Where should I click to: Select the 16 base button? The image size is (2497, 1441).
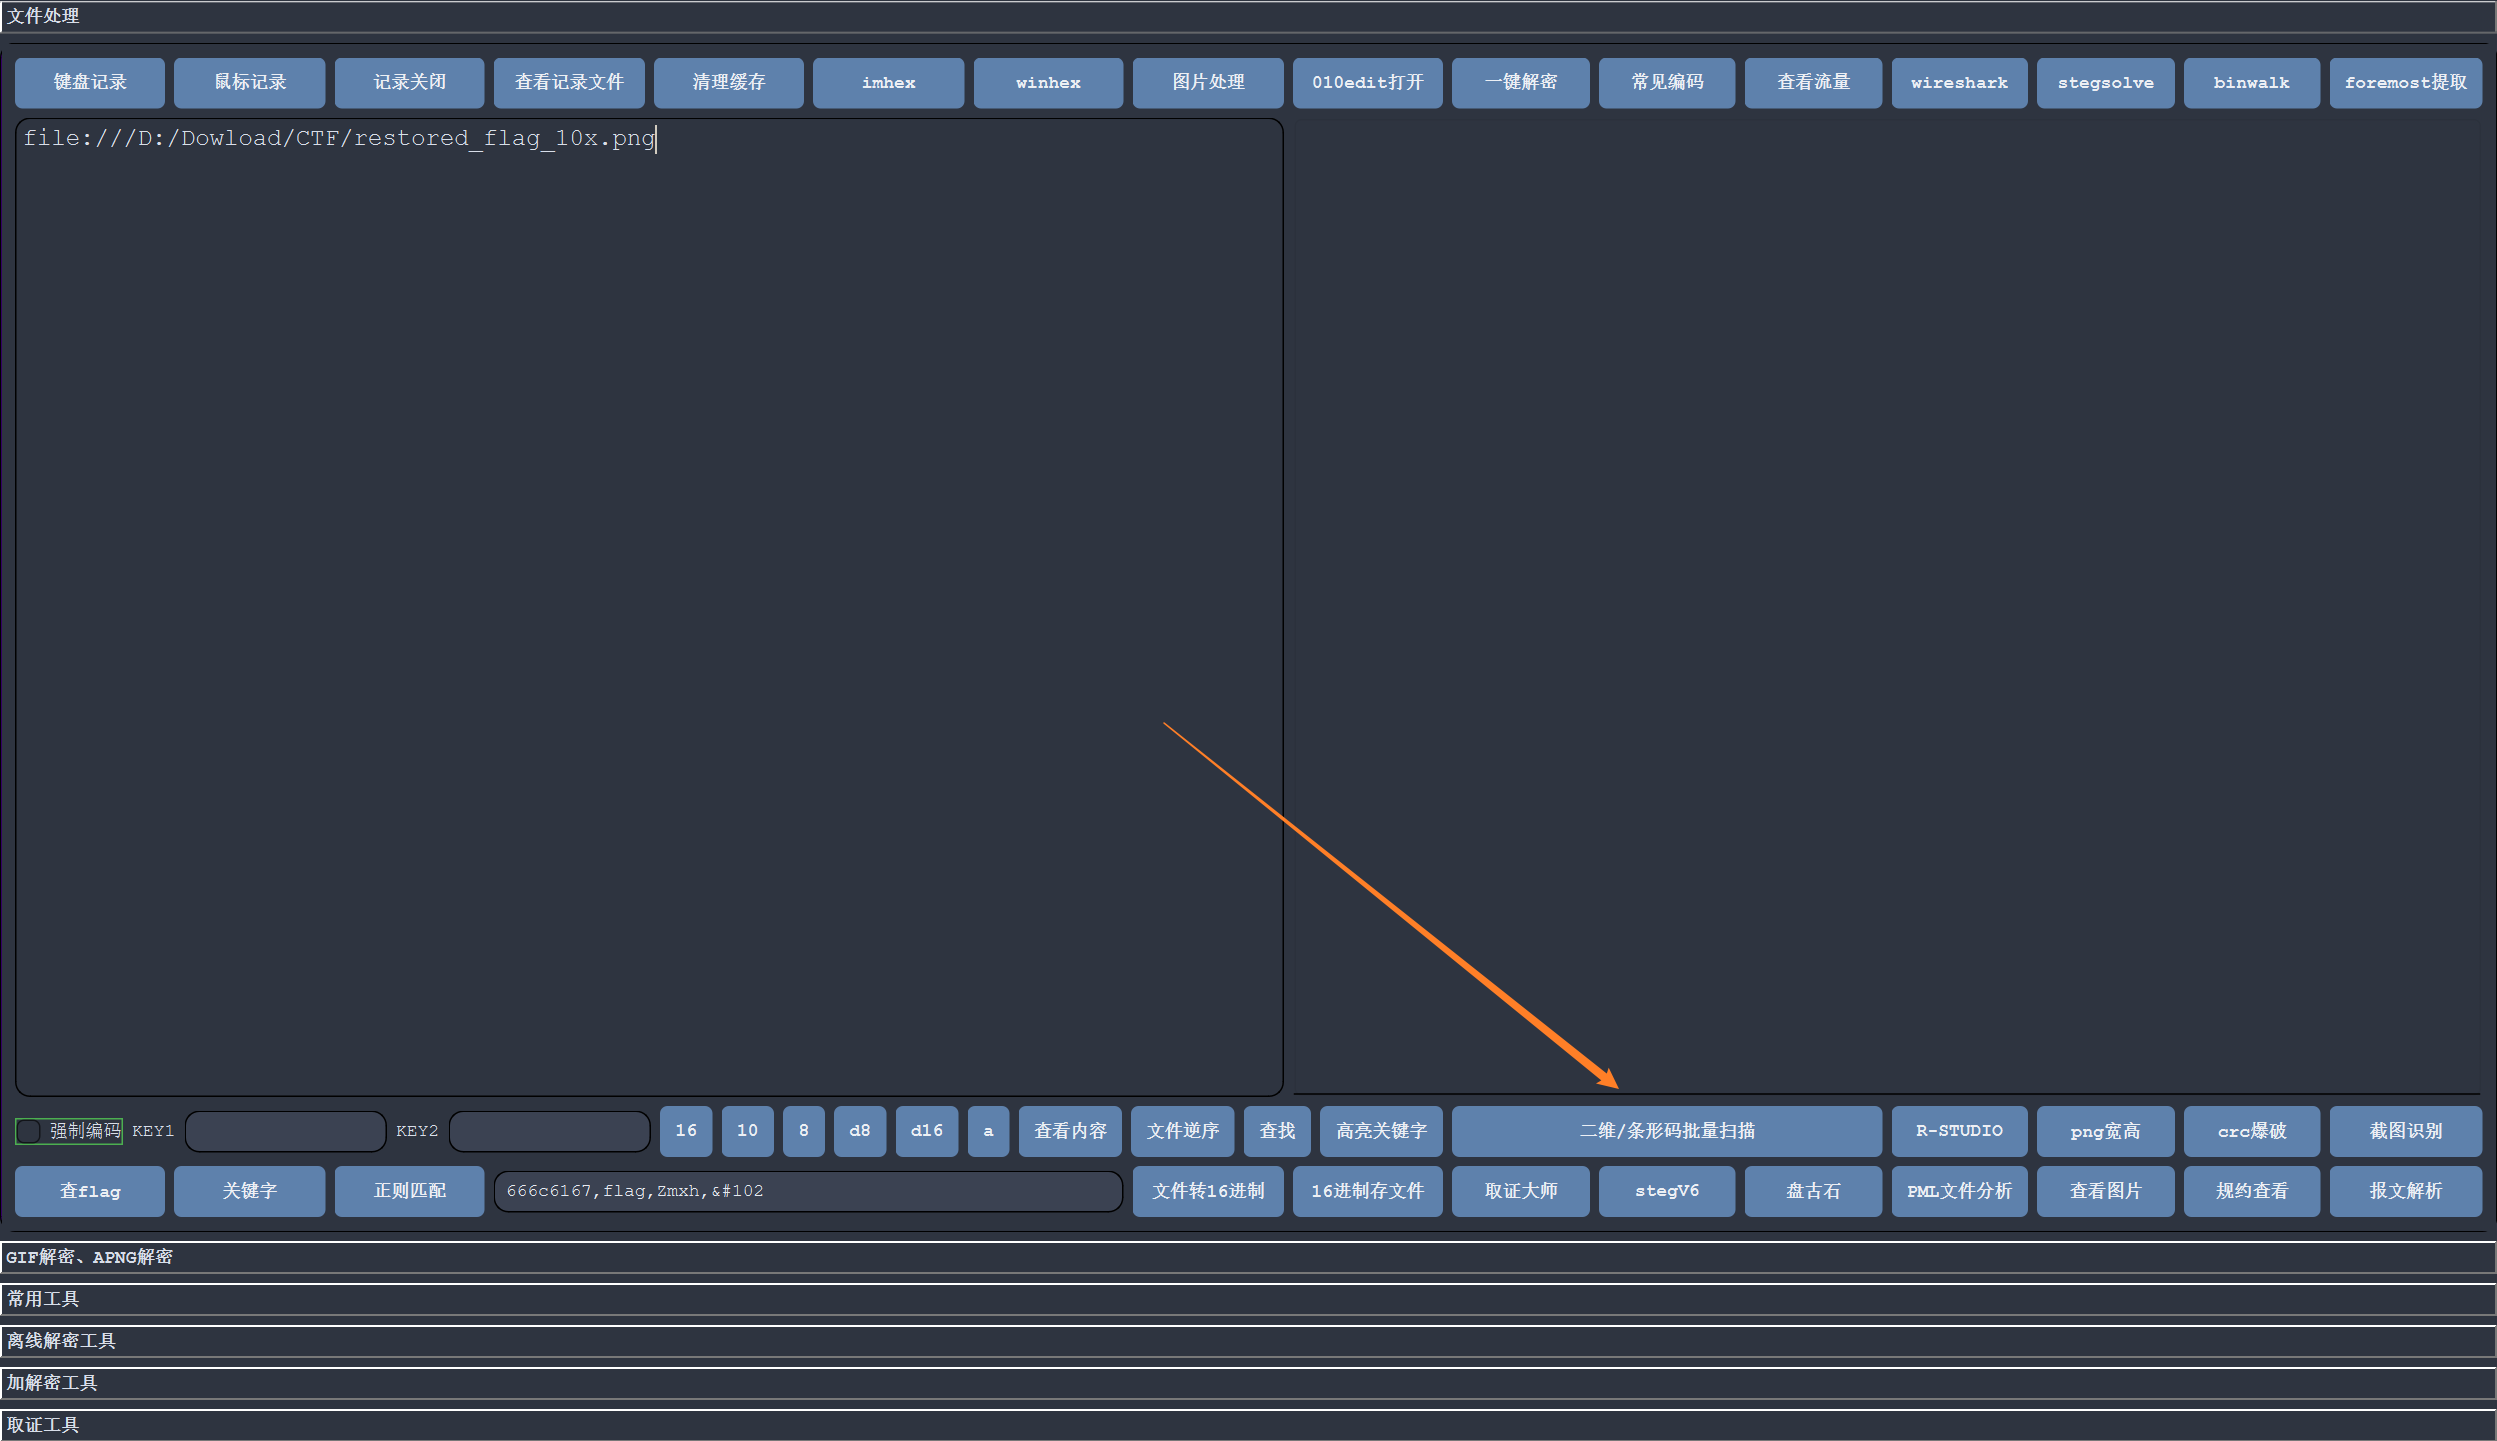point(686,1131)
